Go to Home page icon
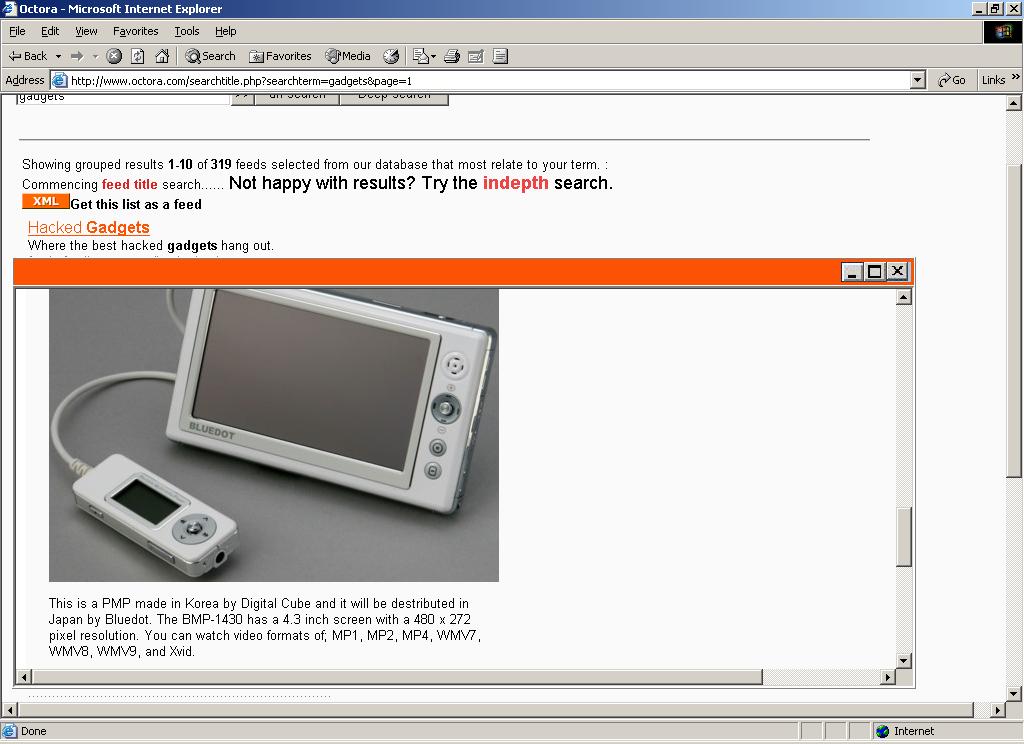The height and width of the screenshot is (744, 1024). pyautogui.click(x=162, y=56)
